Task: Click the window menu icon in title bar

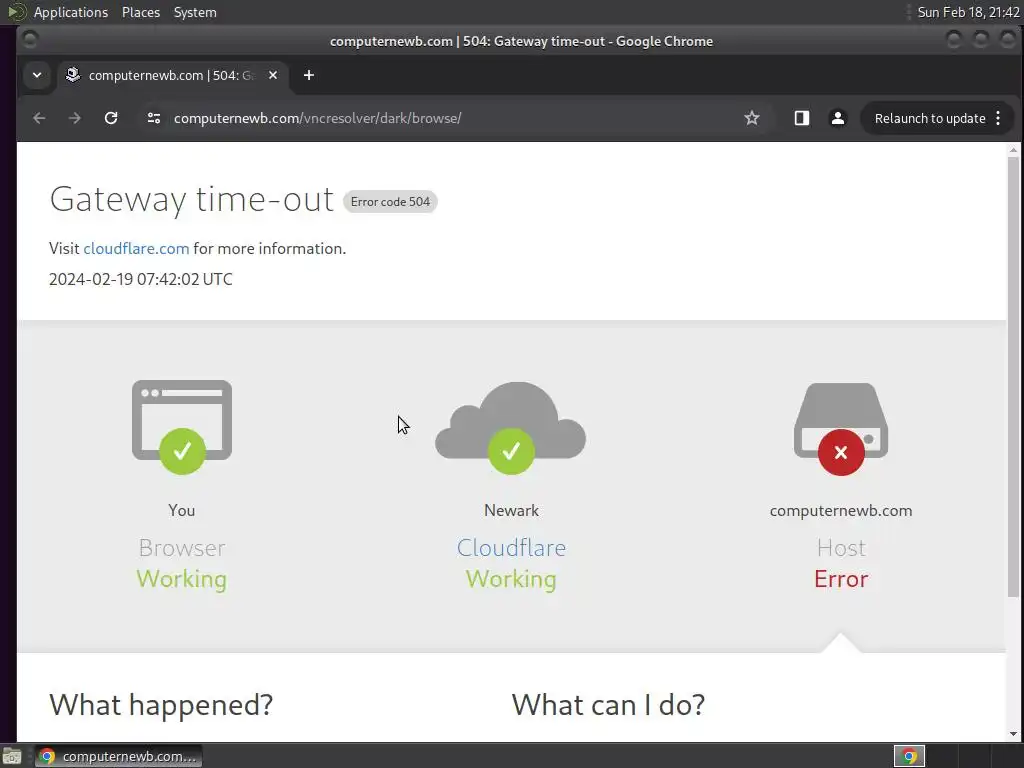Action: click(x=30, y=40)
